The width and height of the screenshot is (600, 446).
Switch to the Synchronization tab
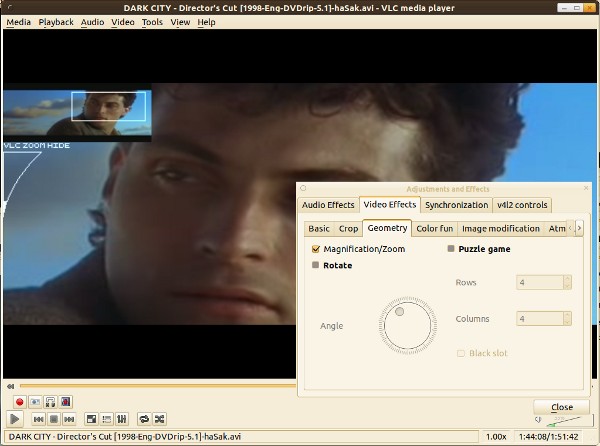click(457, 205)
